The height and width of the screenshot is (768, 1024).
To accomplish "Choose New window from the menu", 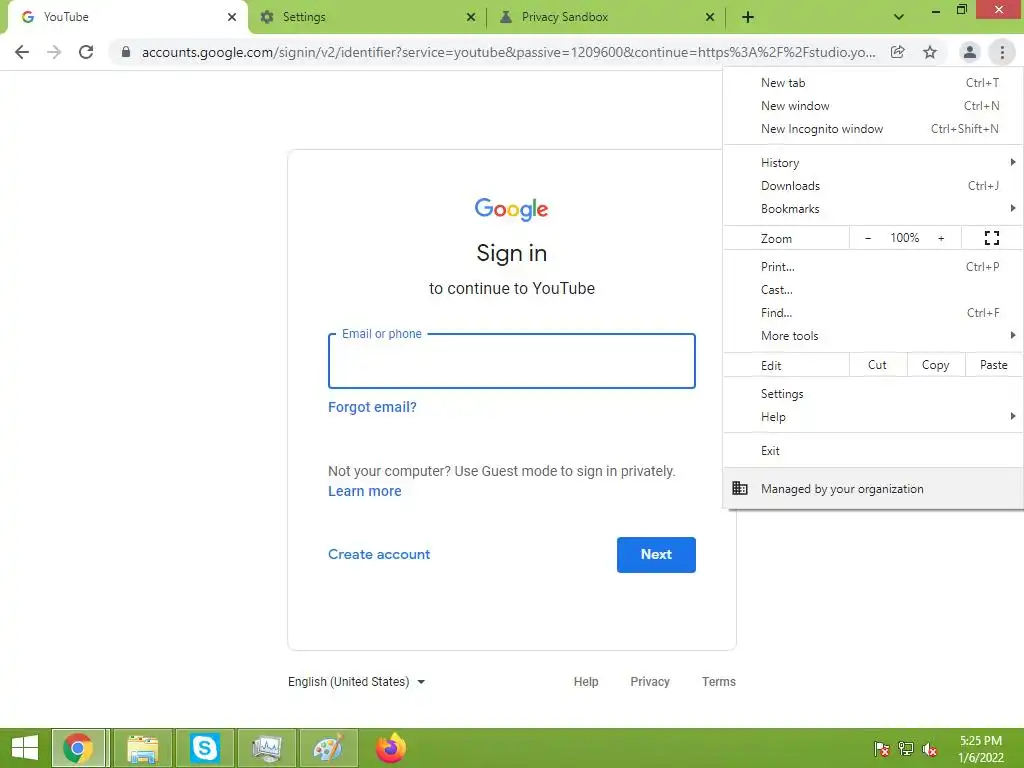I will tap(873, 106).
